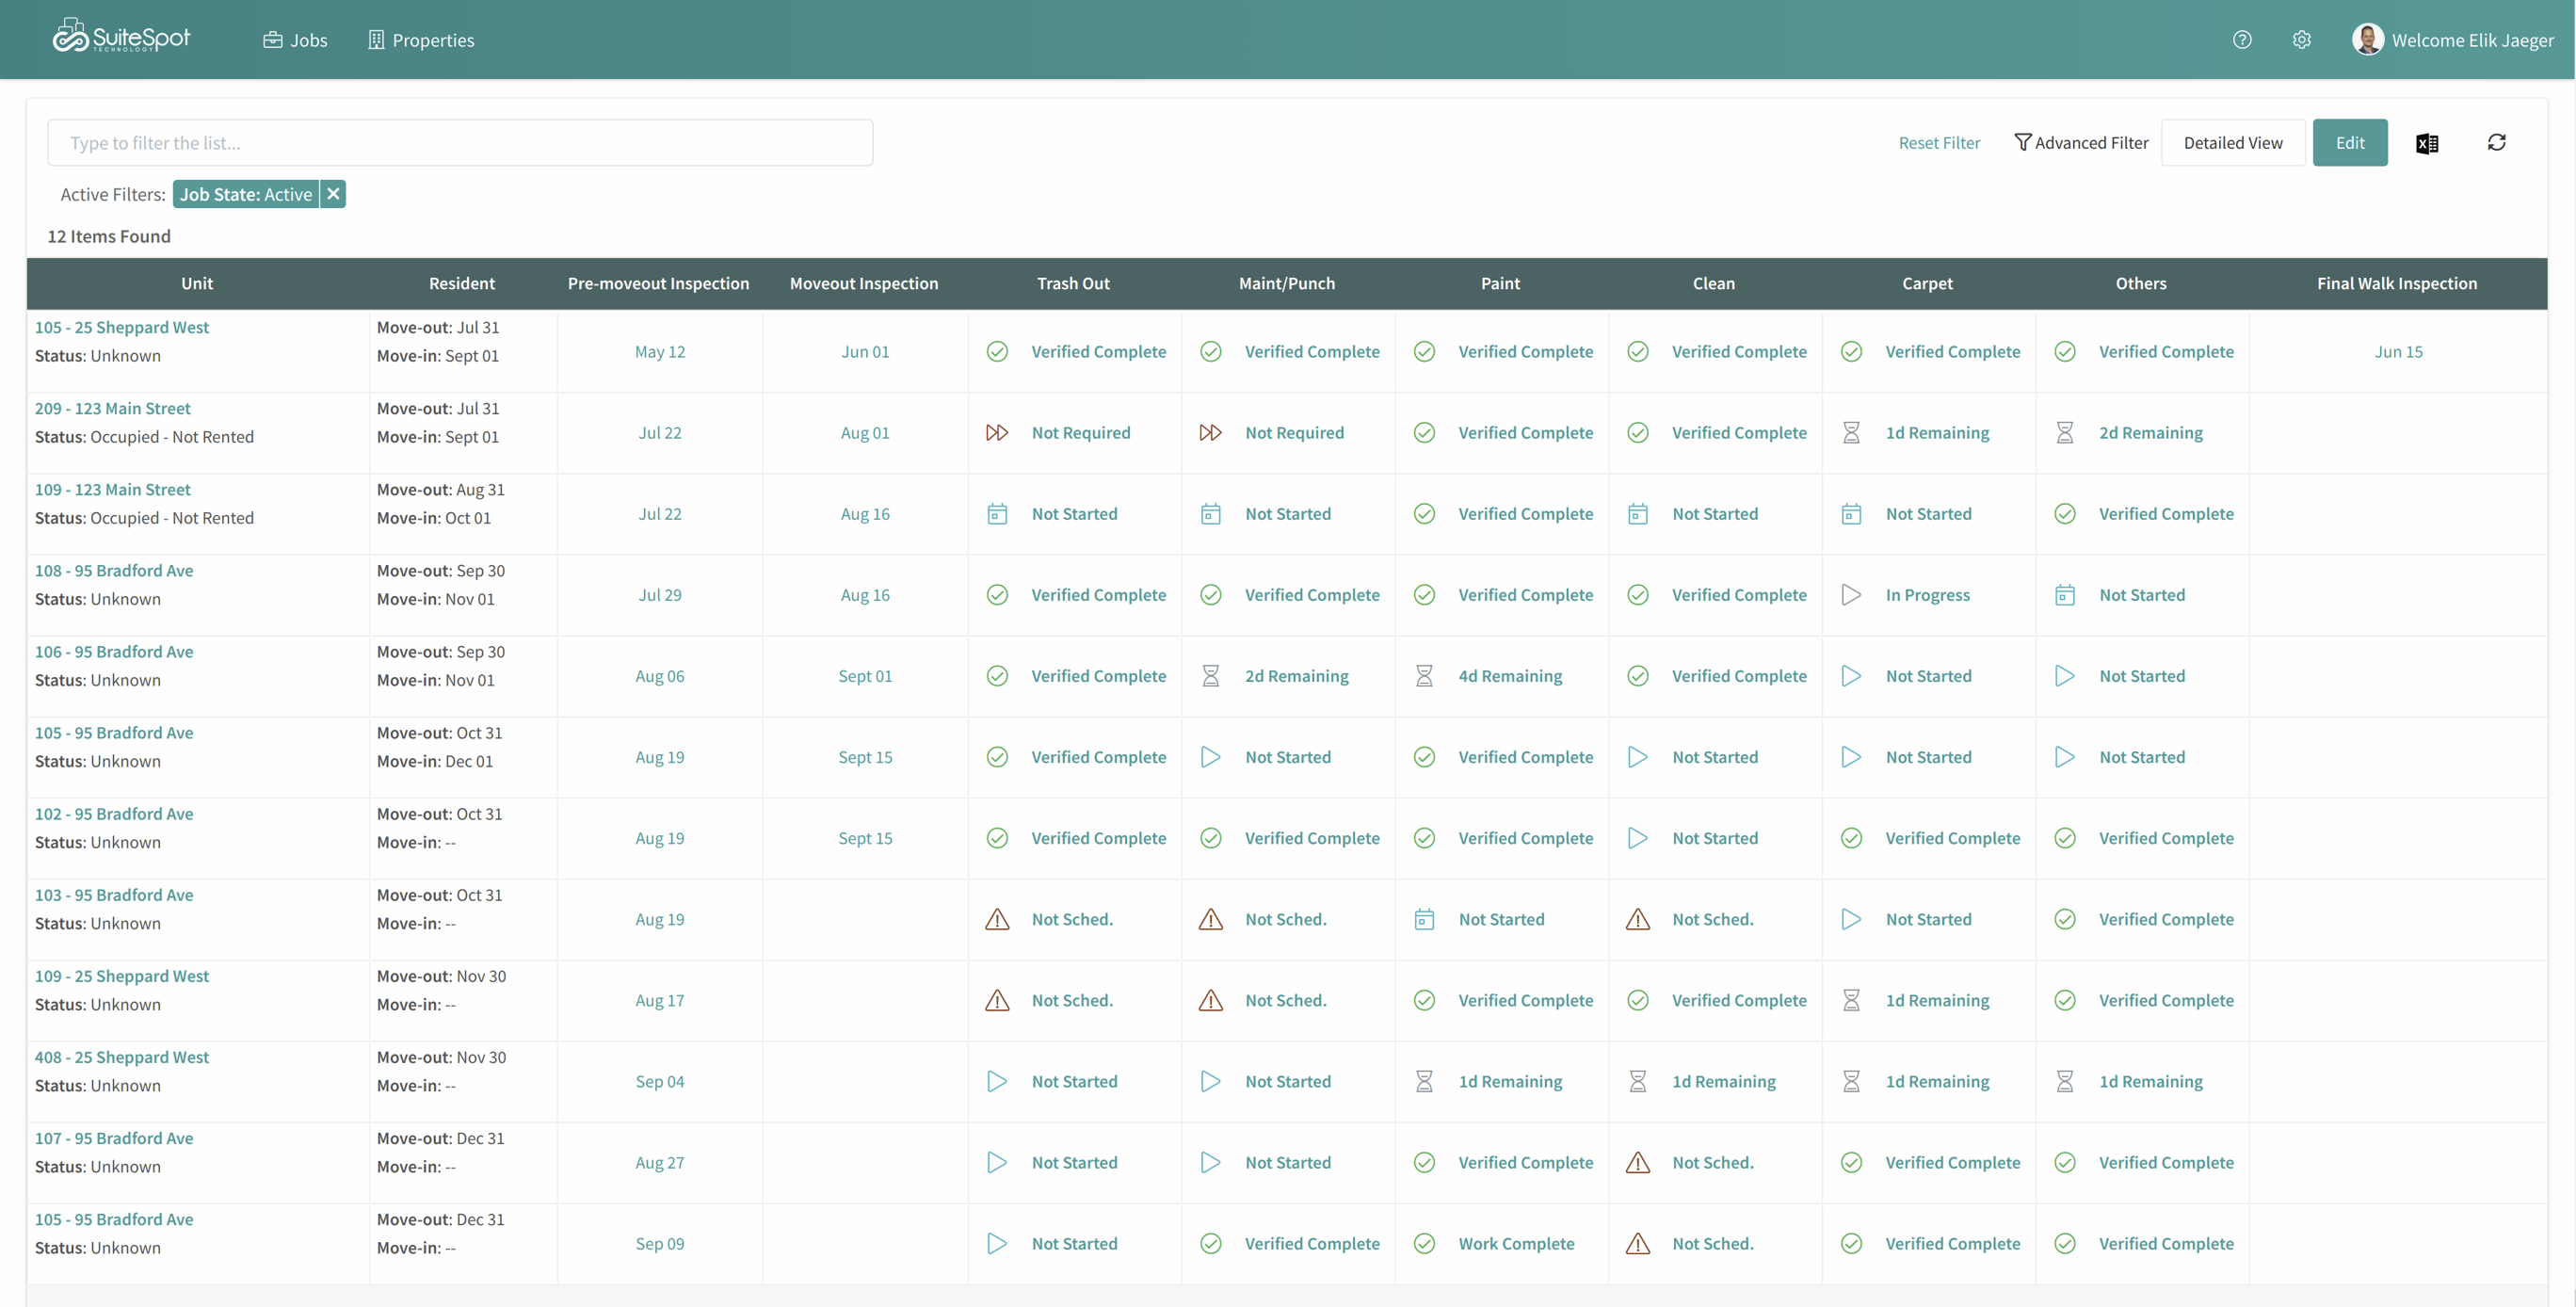The image size is (2576, 1307).
Task: Open the Properties menu
Action: point(420,40)
